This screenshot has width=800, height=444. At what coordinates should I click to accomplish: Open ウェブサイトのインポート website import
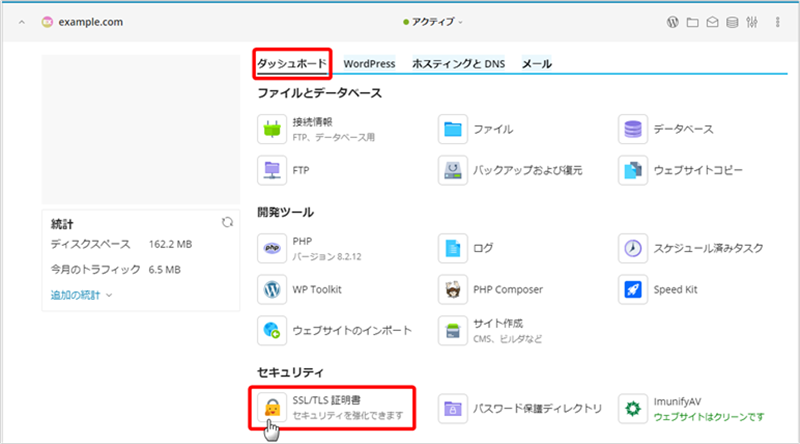coord(334,330)
